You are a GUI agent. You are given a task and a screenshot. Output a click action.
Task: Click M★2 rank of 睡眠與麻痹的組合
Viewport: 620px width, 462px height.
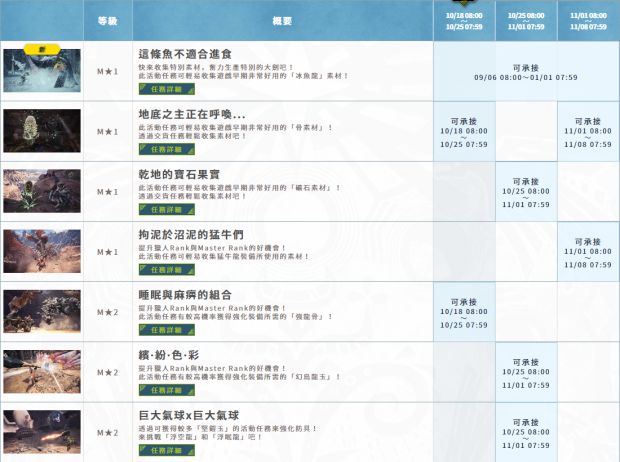pyautogui.click(x=108, y=312)
